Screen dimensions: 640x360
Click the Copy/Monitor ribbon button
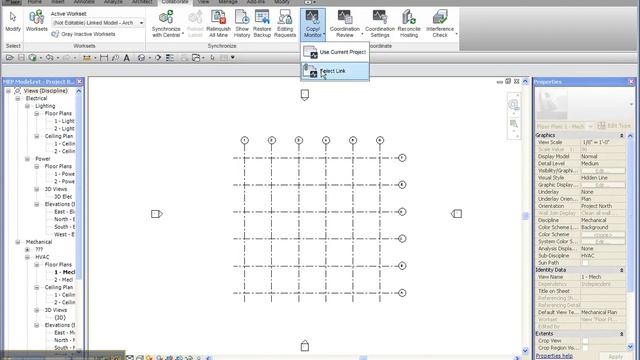[313, 24]
